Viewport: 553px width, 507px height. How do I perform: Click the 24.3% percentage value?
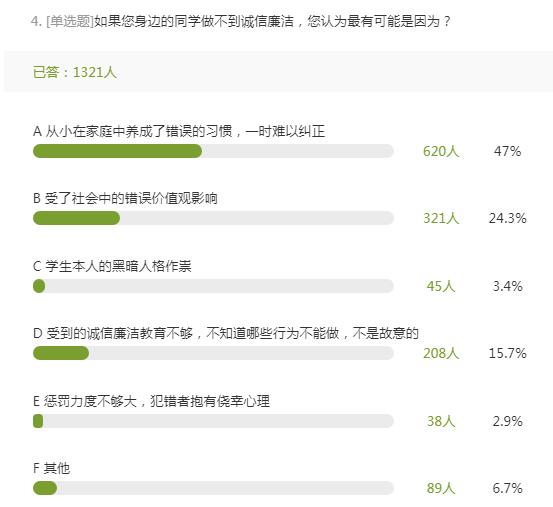(507, 218)
